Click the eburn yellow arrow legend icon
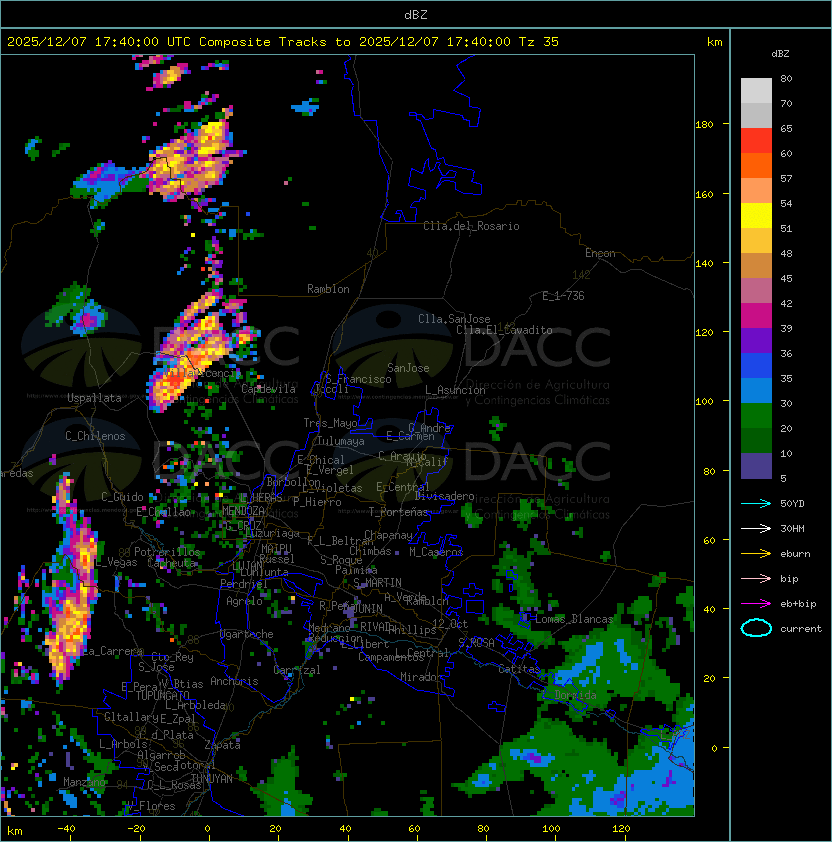 756,554
